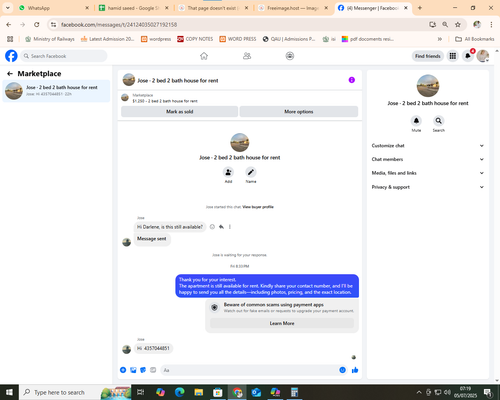Open the Groups icon in top navigation

point(290,56)
